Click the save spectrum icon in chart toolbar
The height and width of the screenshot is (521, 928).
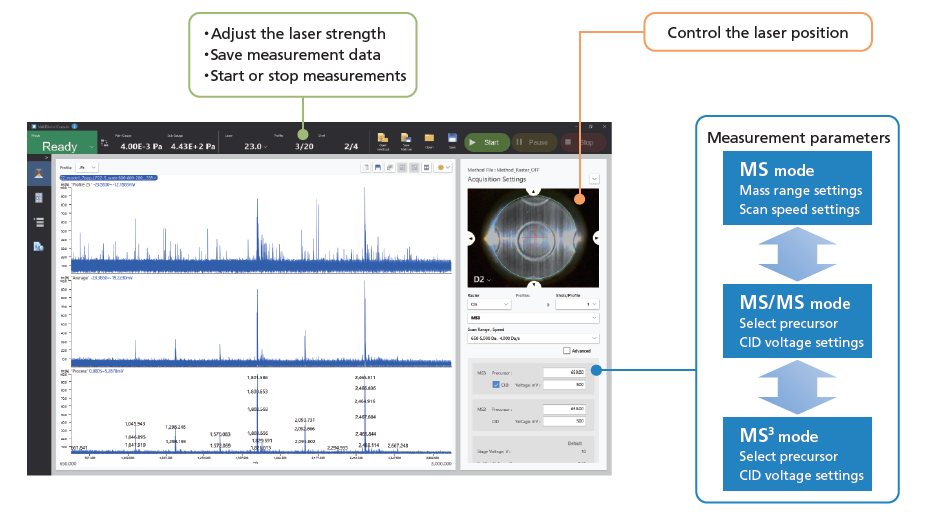tap(380, 168)
